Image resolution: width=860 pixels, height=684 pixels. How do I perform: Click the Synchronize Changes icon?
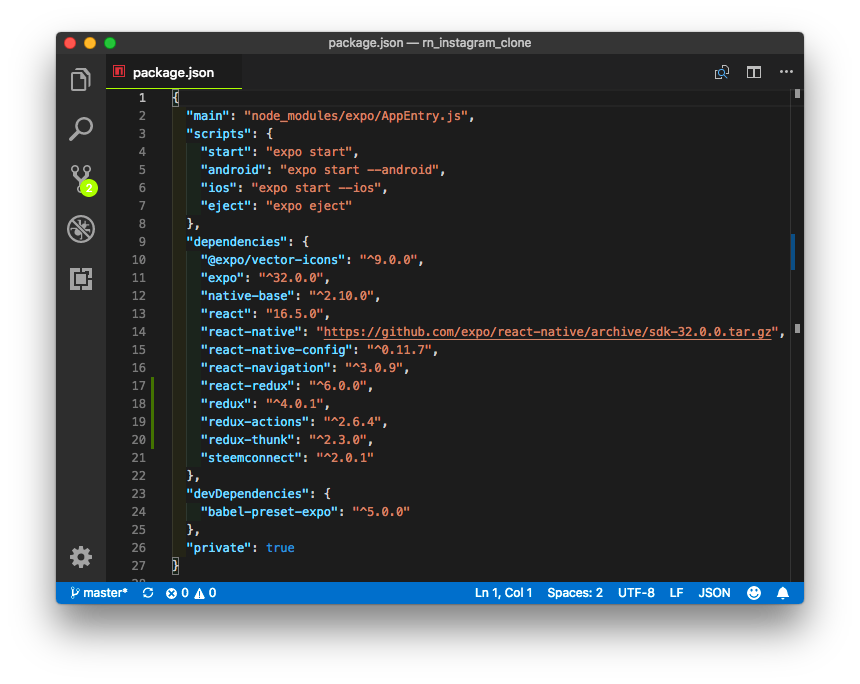coord(148,593)
